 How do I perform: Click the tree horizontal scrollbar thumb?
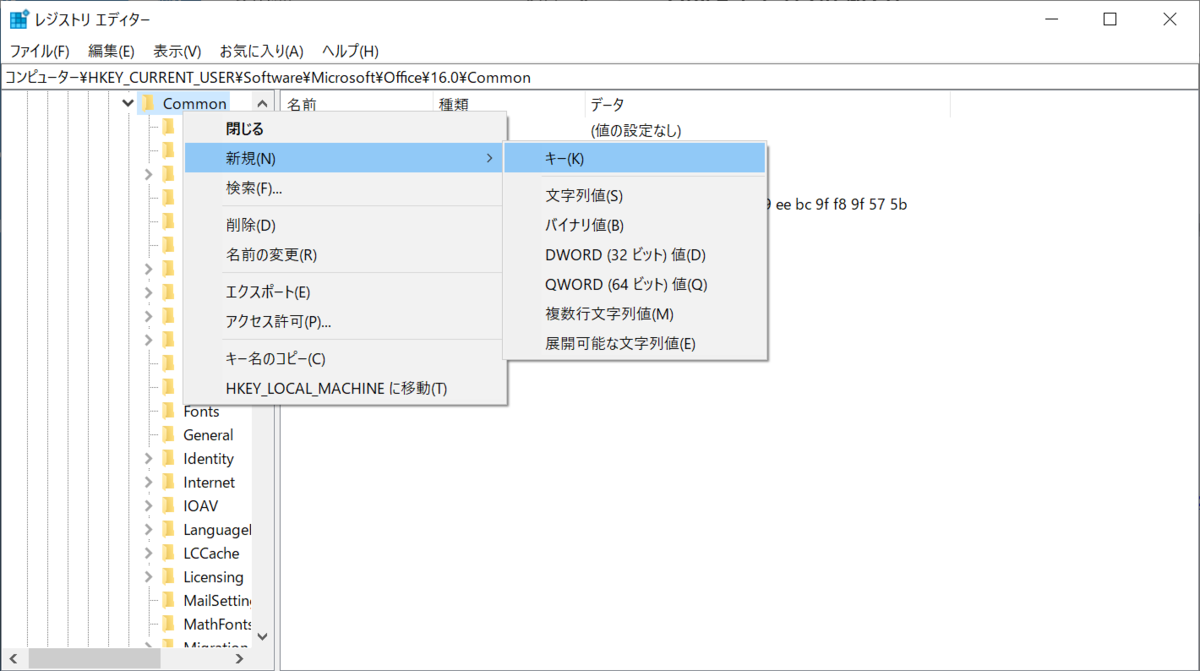(92, 660)
